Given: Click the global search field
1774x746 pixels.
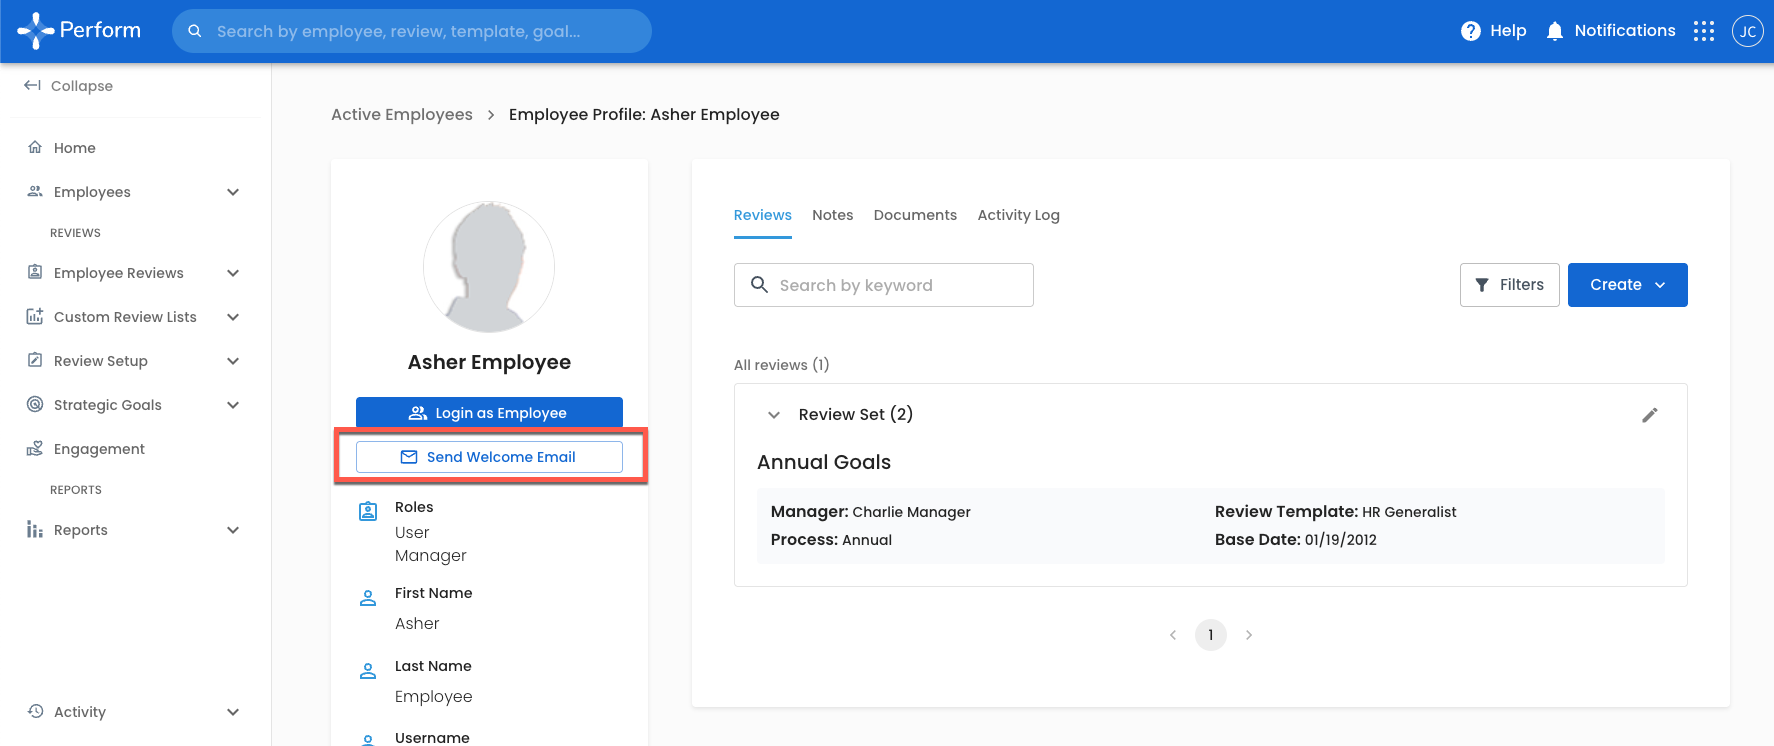Looking at the screenshot, I should pos(412,31).
